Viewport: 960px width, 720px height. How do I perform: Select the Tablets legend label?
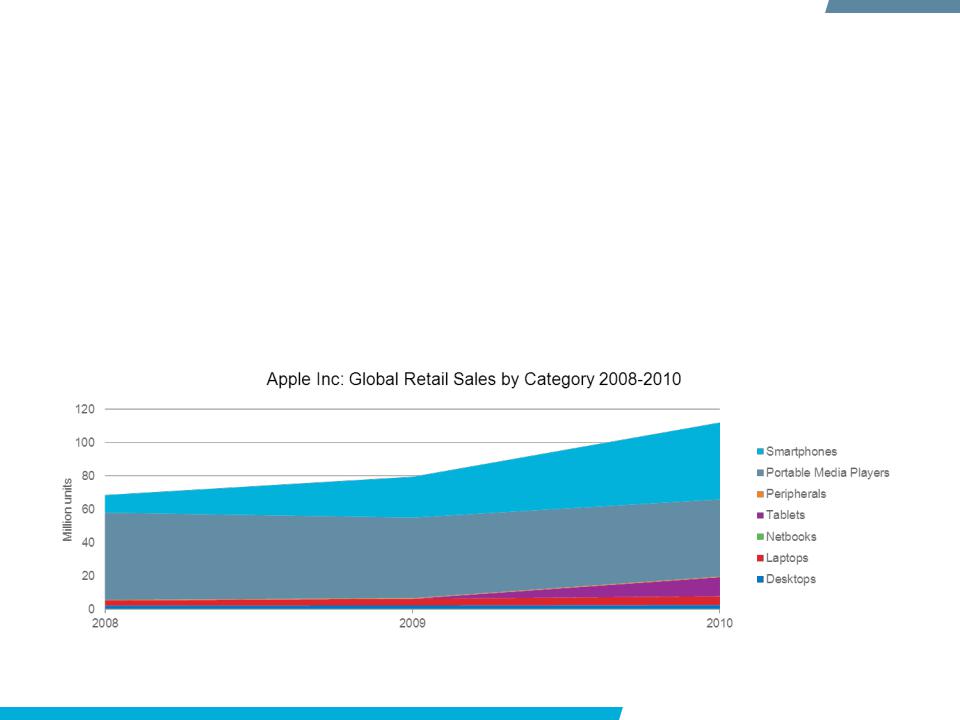click(x=786, y=515)
